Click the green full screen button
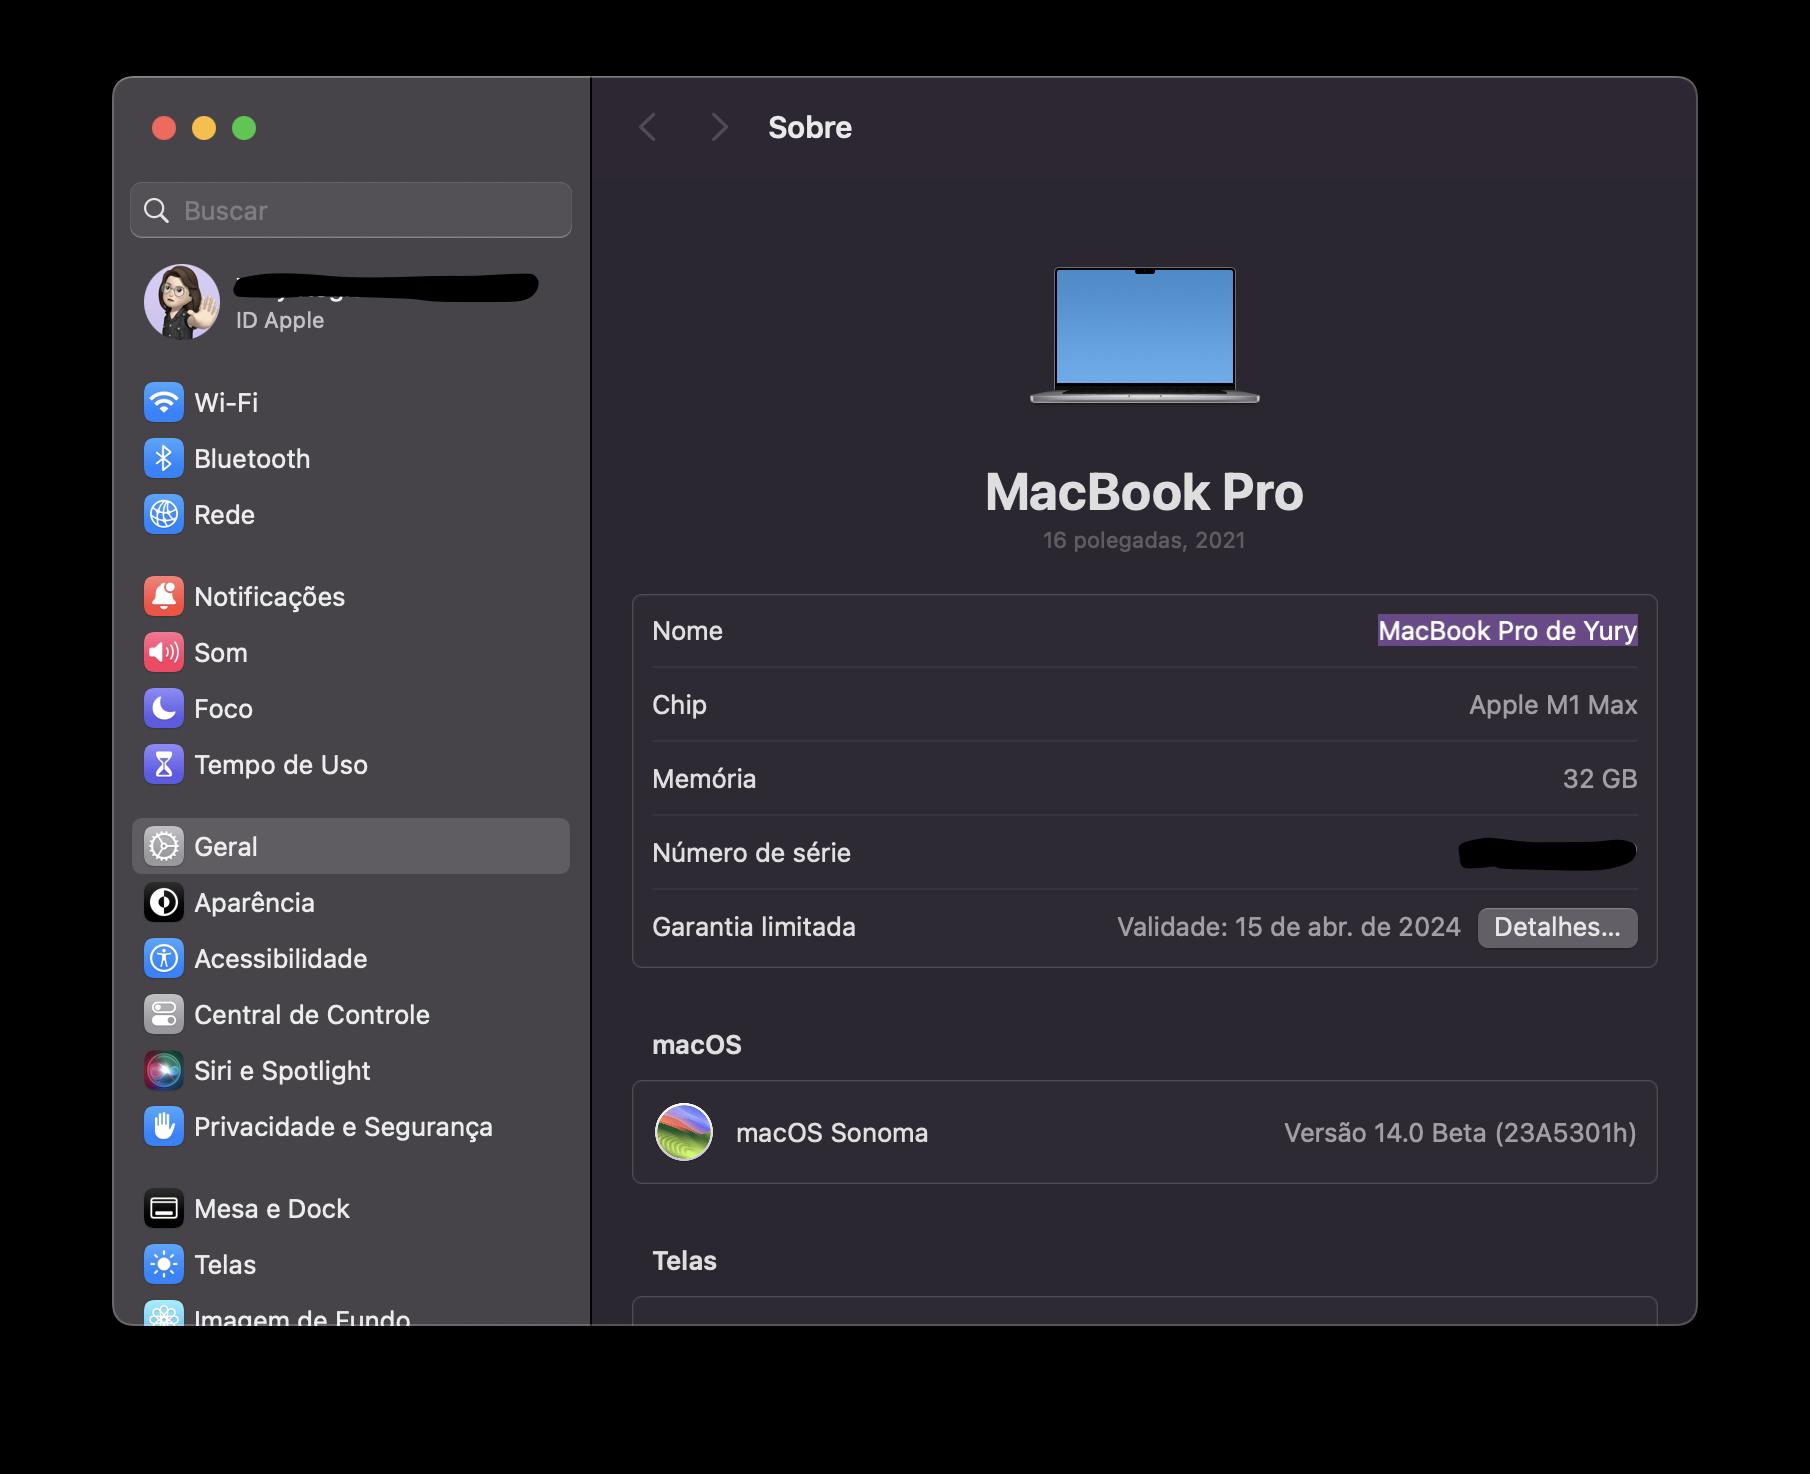Viewport: 1810px width, 1474px height. point(244,128)
